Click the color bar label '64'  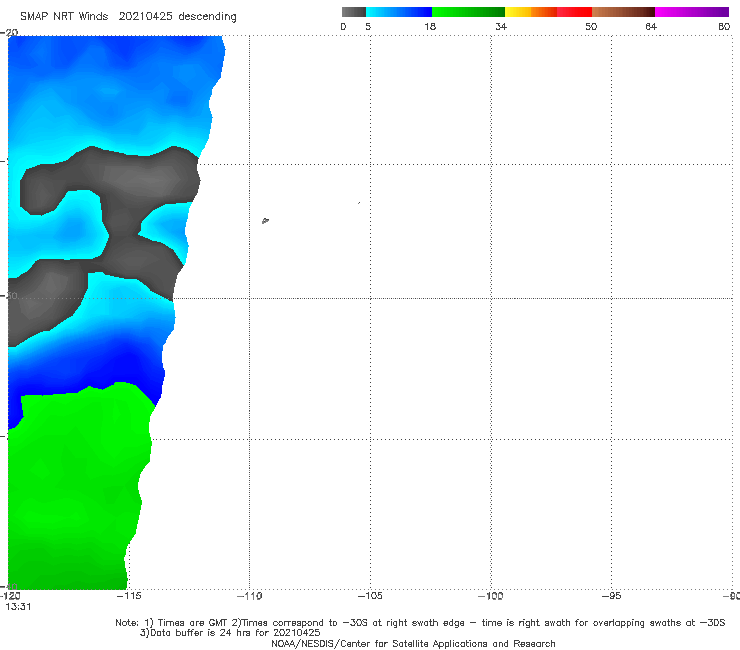651,27
